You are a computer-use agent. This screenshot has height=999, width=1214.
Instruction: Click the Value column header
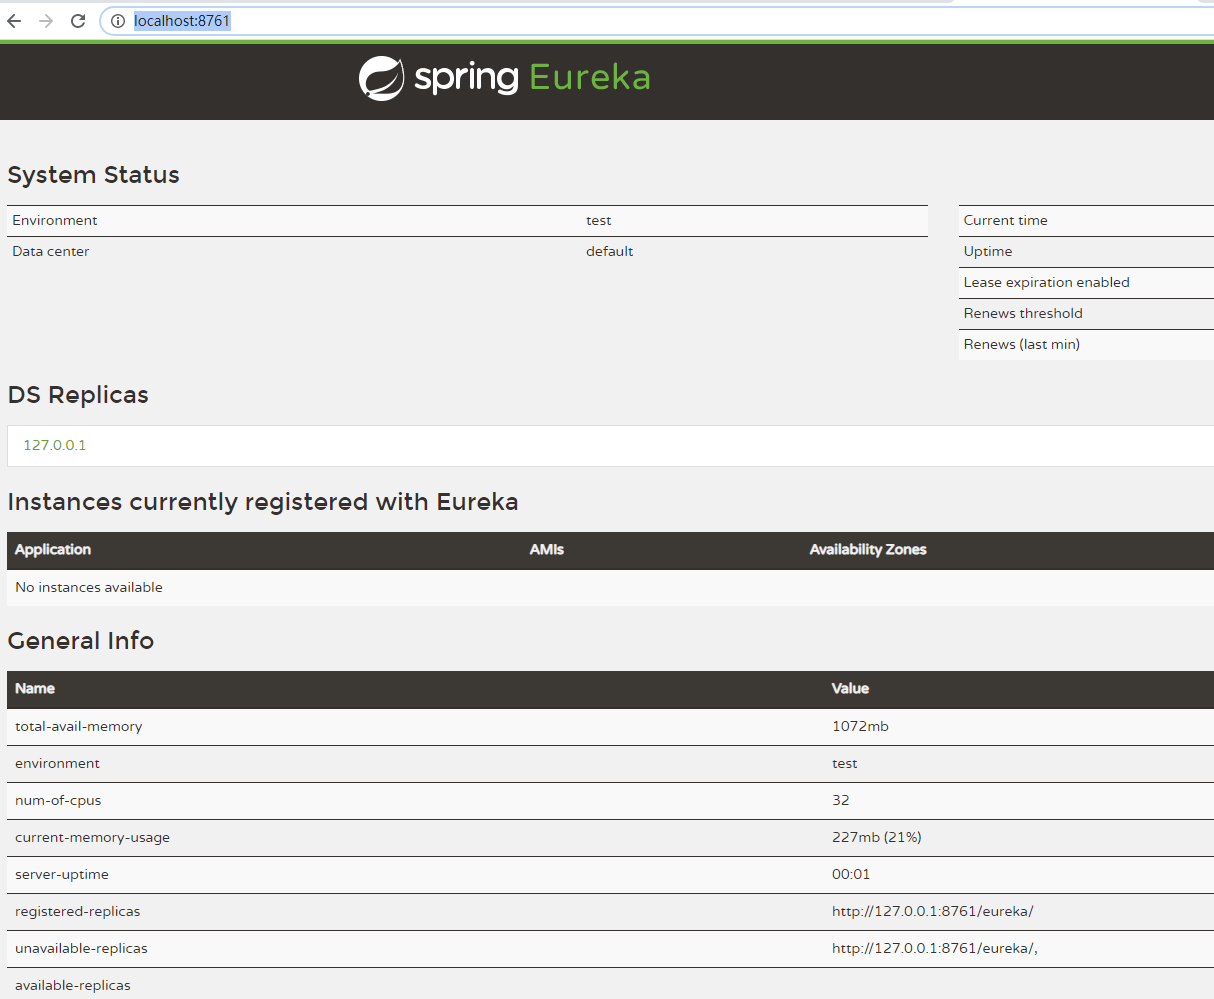coord(851,689)
